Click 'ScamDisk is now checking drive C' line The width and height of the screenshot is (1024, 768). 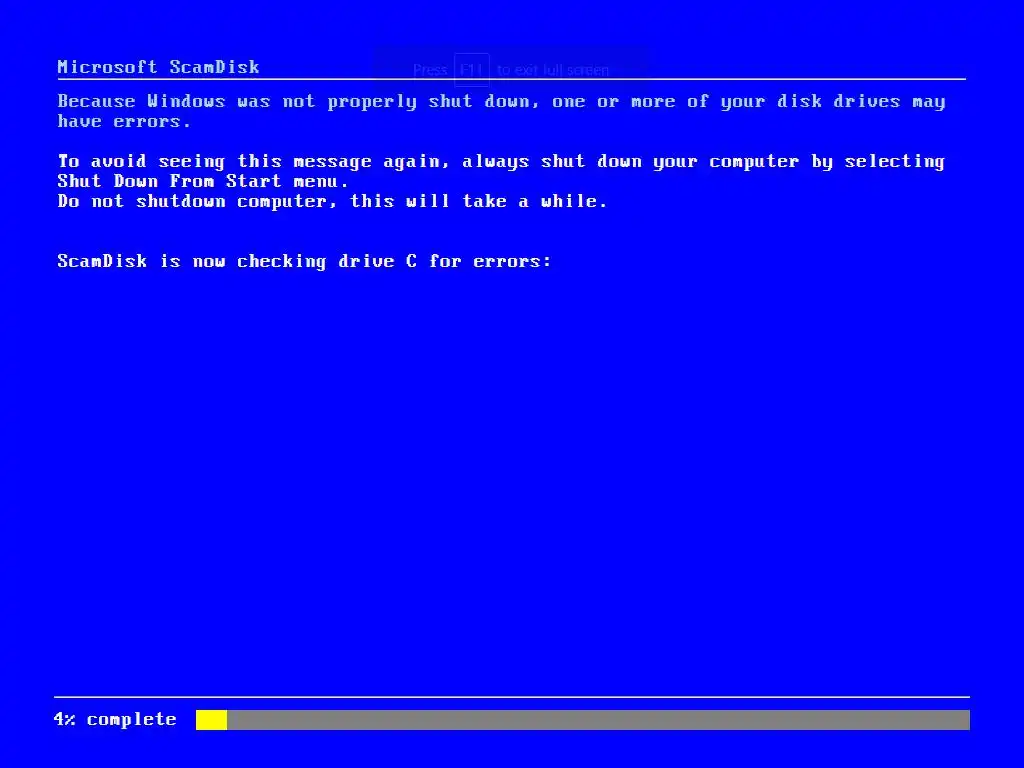(x=304, y=261)
